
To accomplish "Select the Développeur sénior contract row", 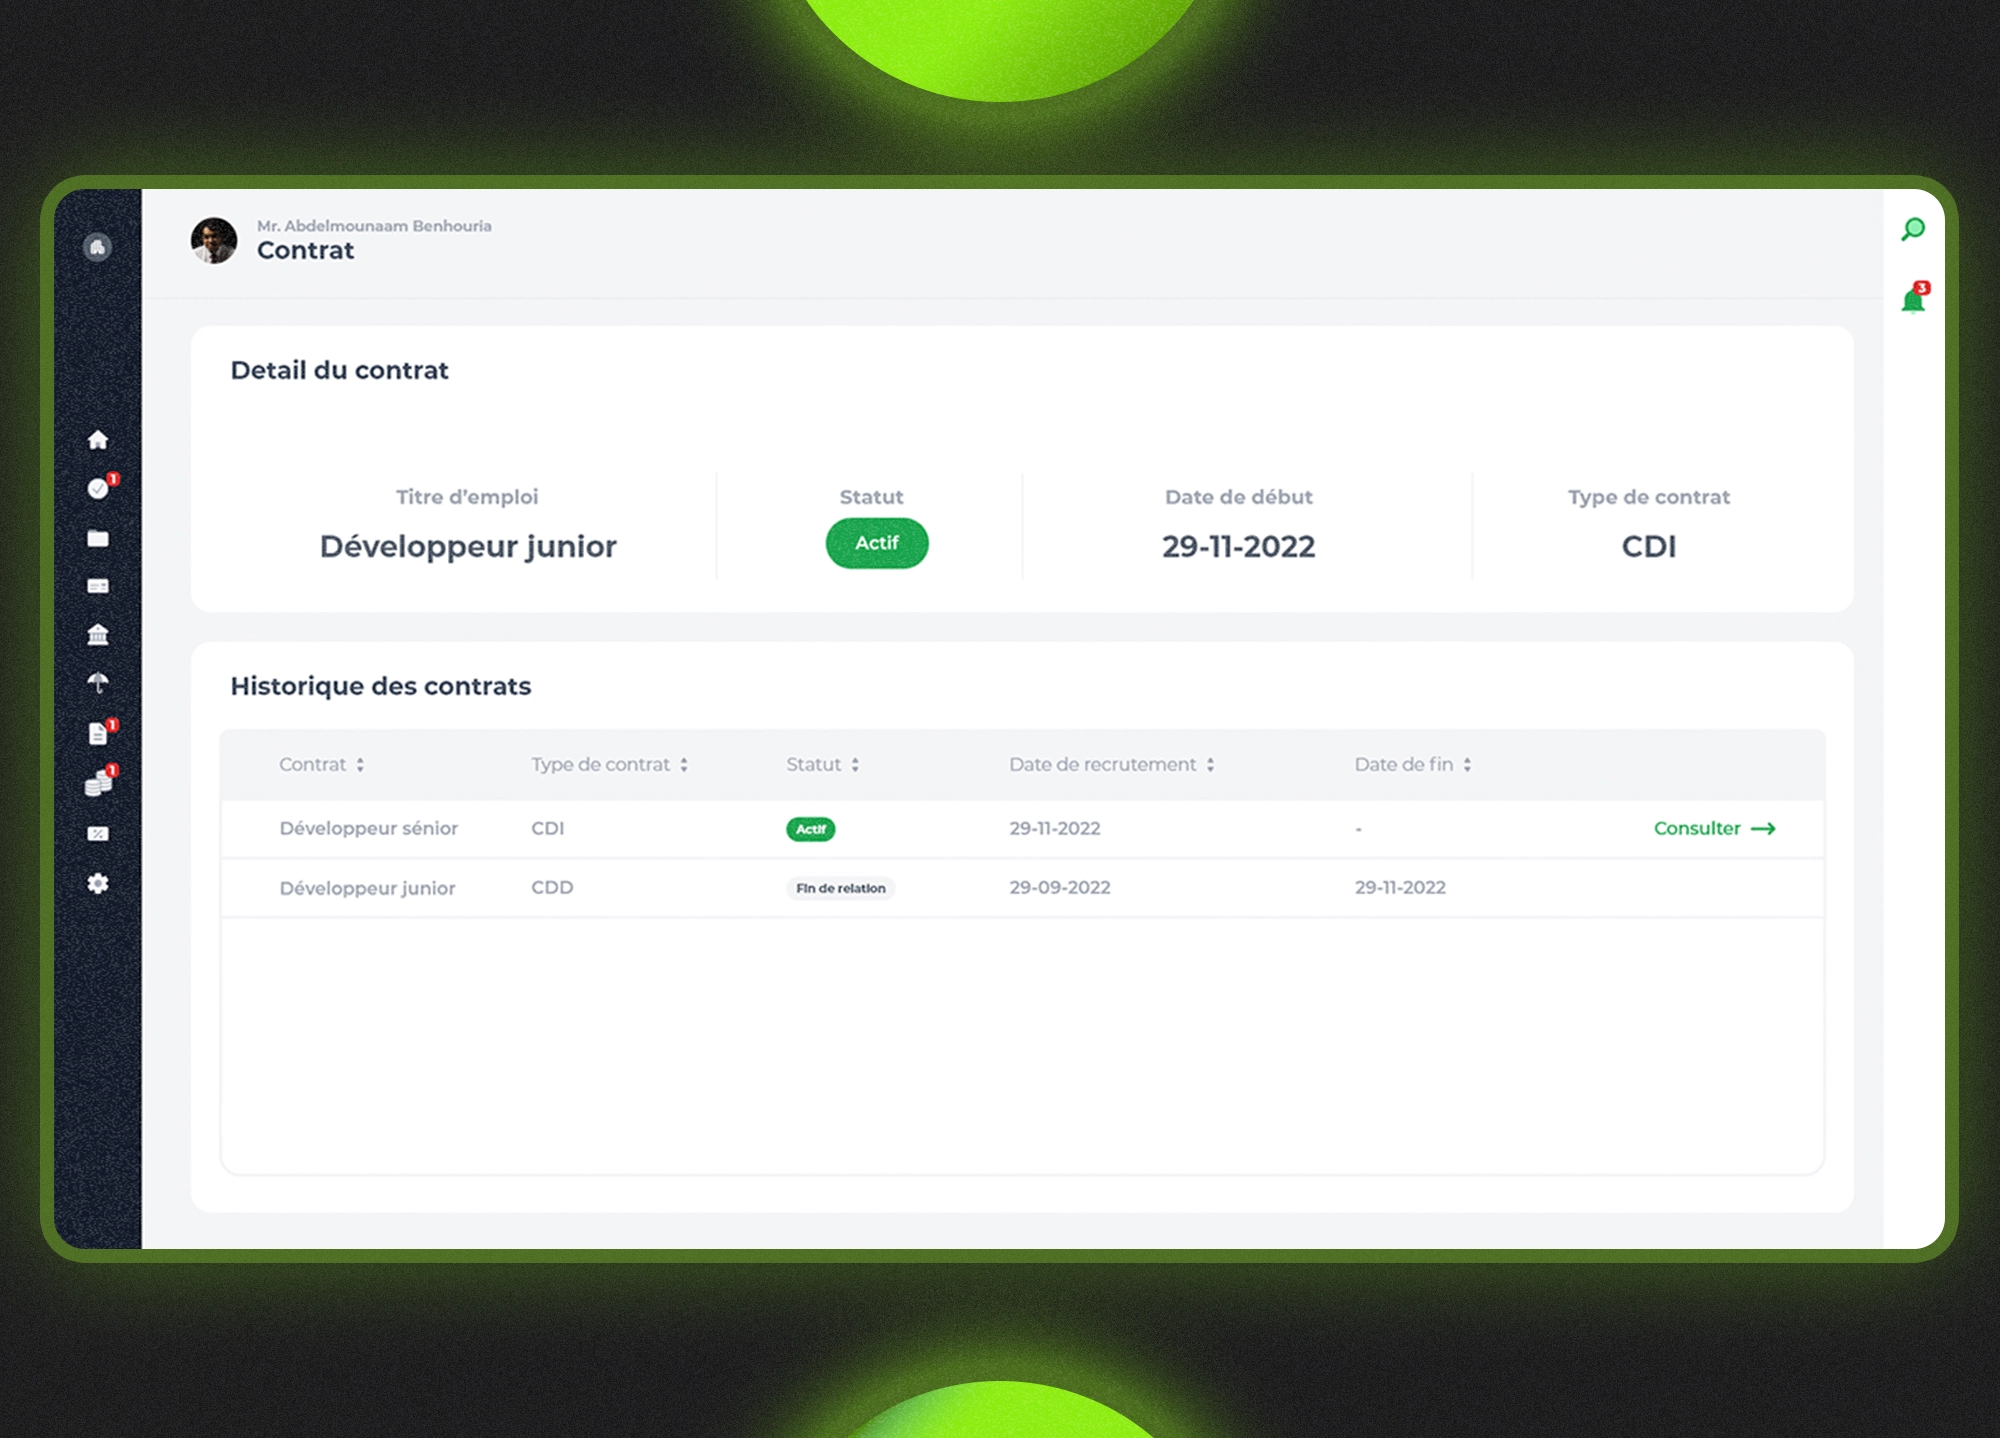I will pyautogui.click(x=1022, y=829).
